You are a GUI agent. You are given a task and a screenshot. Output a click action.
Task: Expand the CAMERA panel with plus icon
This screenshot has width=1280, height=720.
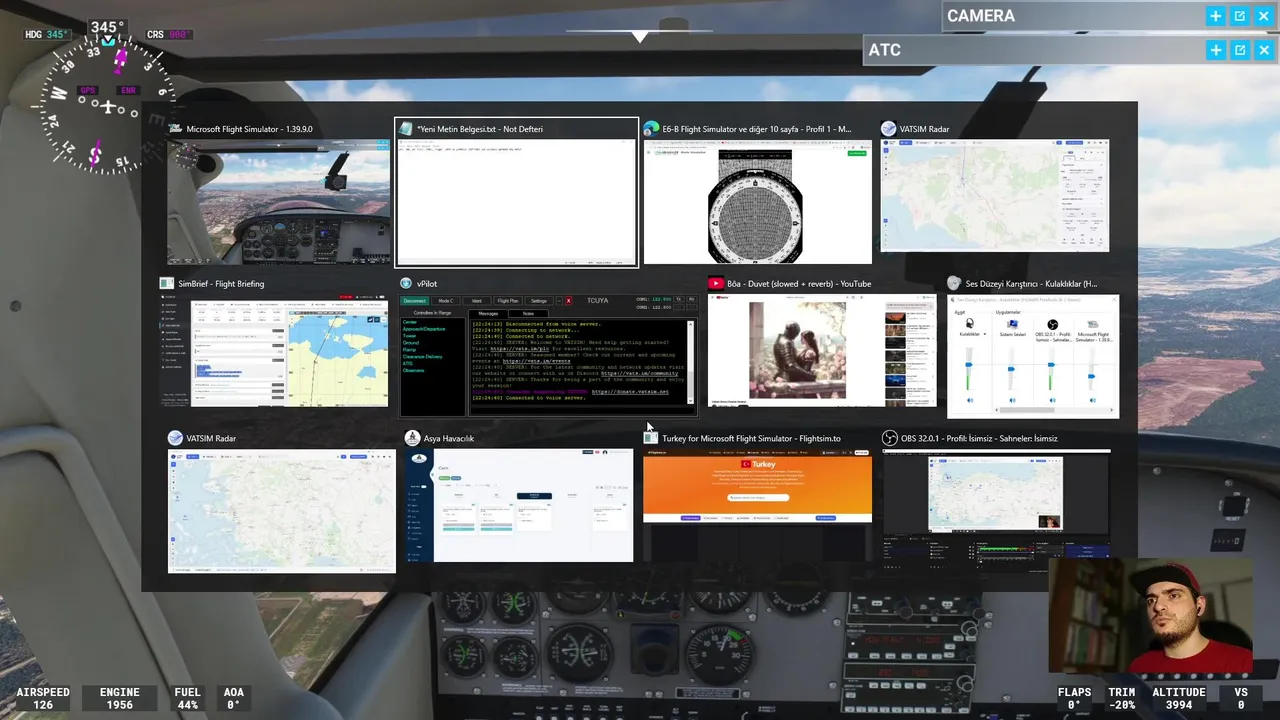pyautogui.click(x=1215, y=16)
